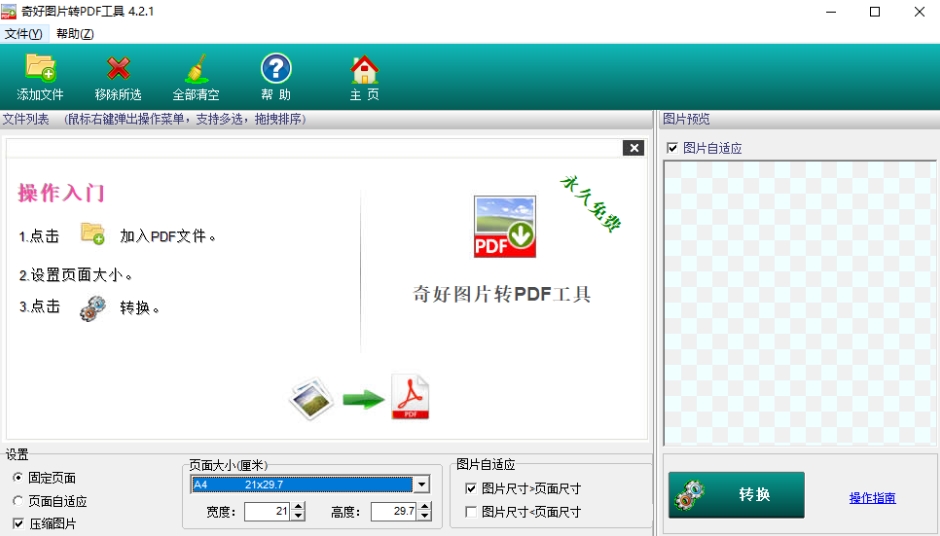This screenshot has height=536, width=940.
Task: Decrease 高度 height with down arrow
Action: point(424,516)
